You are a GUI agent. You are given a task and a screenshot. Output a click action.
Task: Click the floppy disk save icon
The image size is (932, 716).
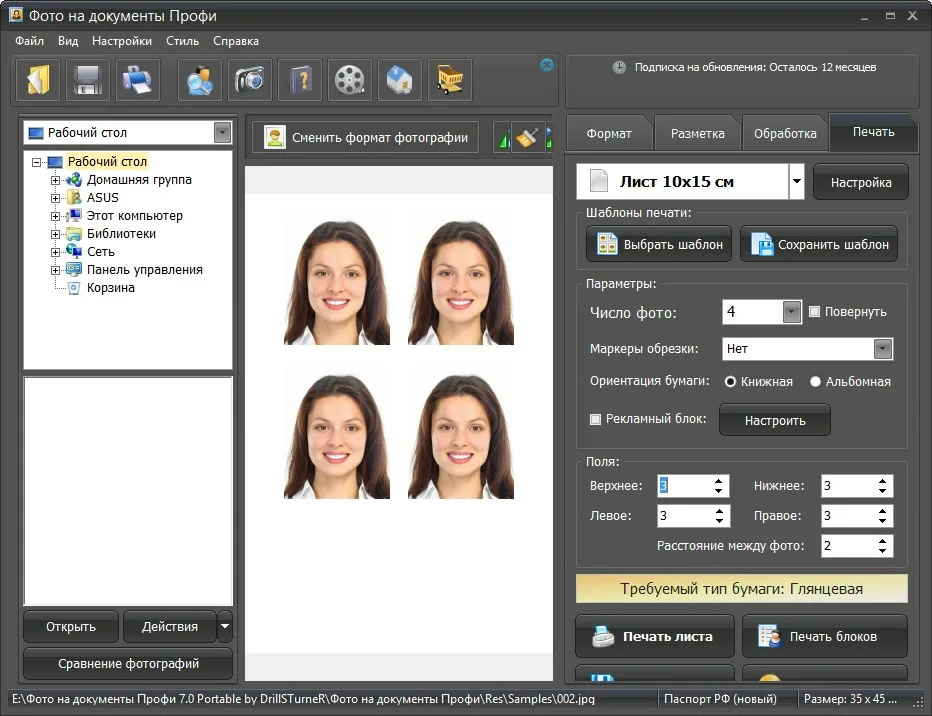(x=88, y=80)
